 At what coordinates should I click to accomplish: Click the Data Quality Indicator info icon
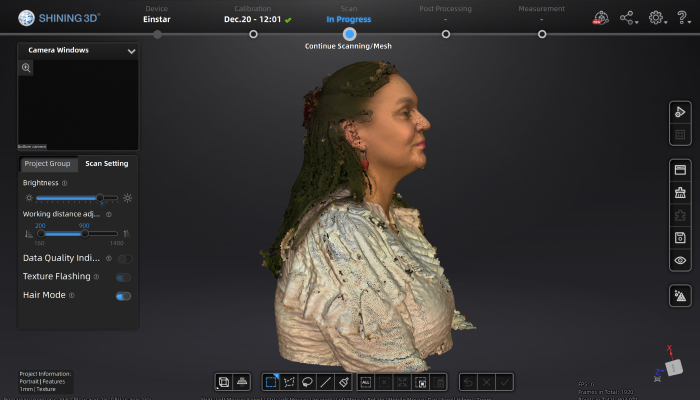tap(108, 258)
